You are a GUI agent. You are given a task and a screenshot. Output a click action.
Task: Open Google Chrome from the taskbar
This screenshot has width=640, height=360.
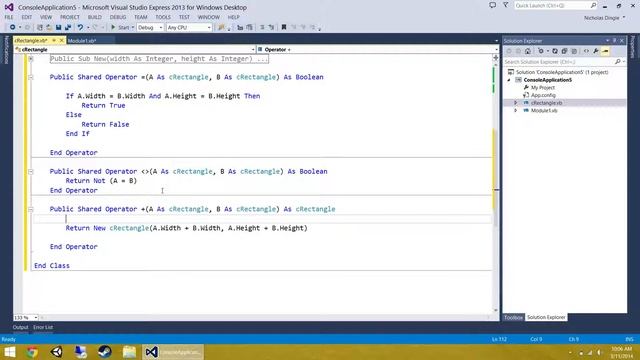32,352
